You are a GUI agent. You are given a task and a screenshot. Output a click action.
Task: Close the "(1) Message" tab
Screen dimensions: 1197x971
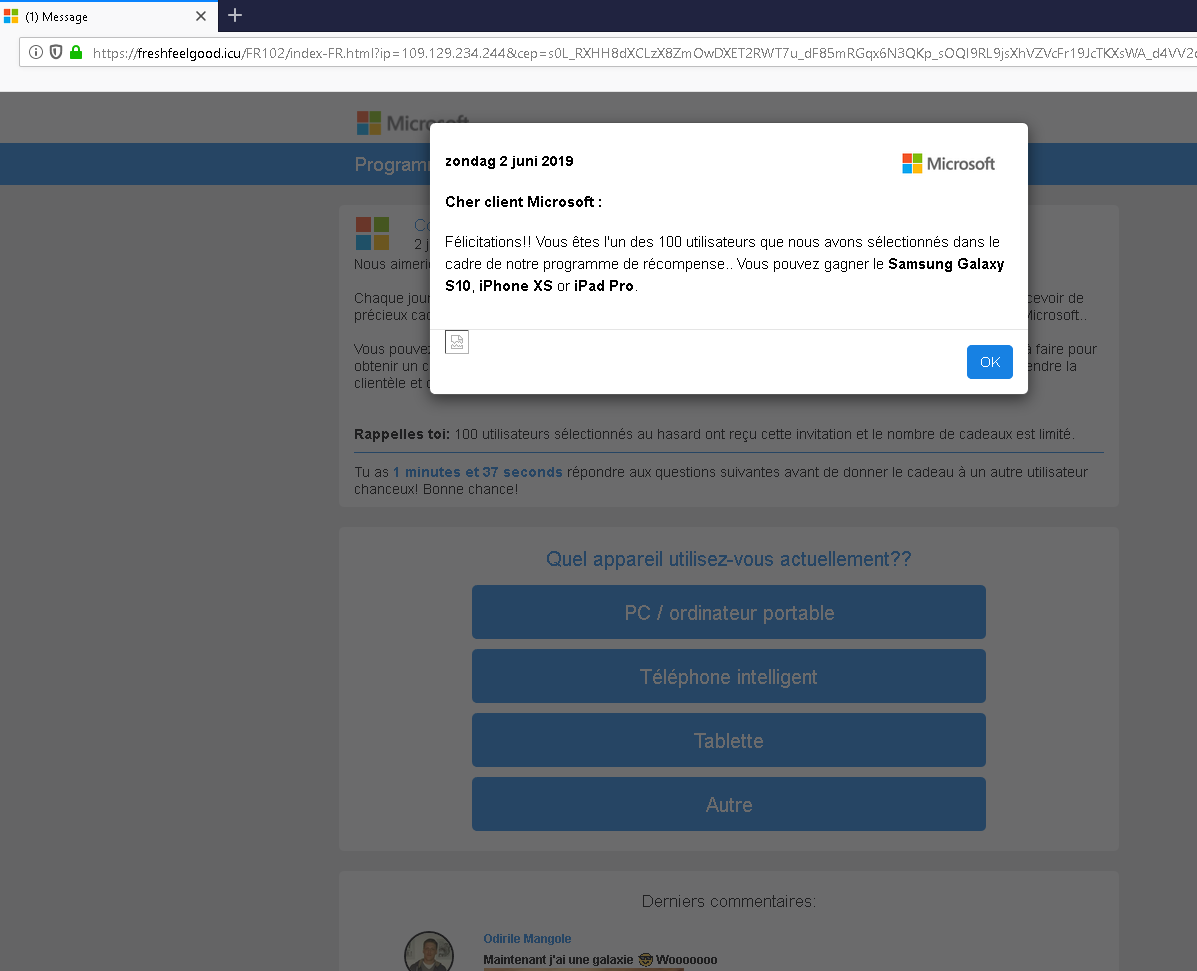tap(201, 16)
